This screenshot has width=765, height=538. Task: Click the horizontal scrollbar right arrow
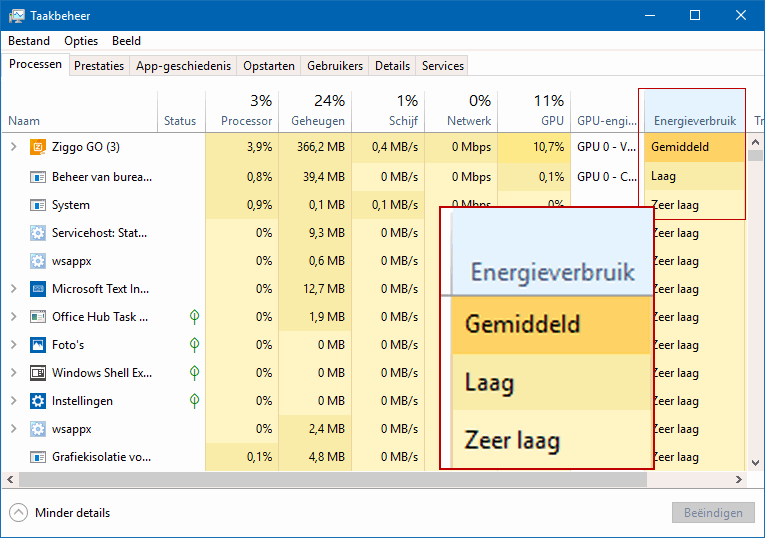[739, 479]
